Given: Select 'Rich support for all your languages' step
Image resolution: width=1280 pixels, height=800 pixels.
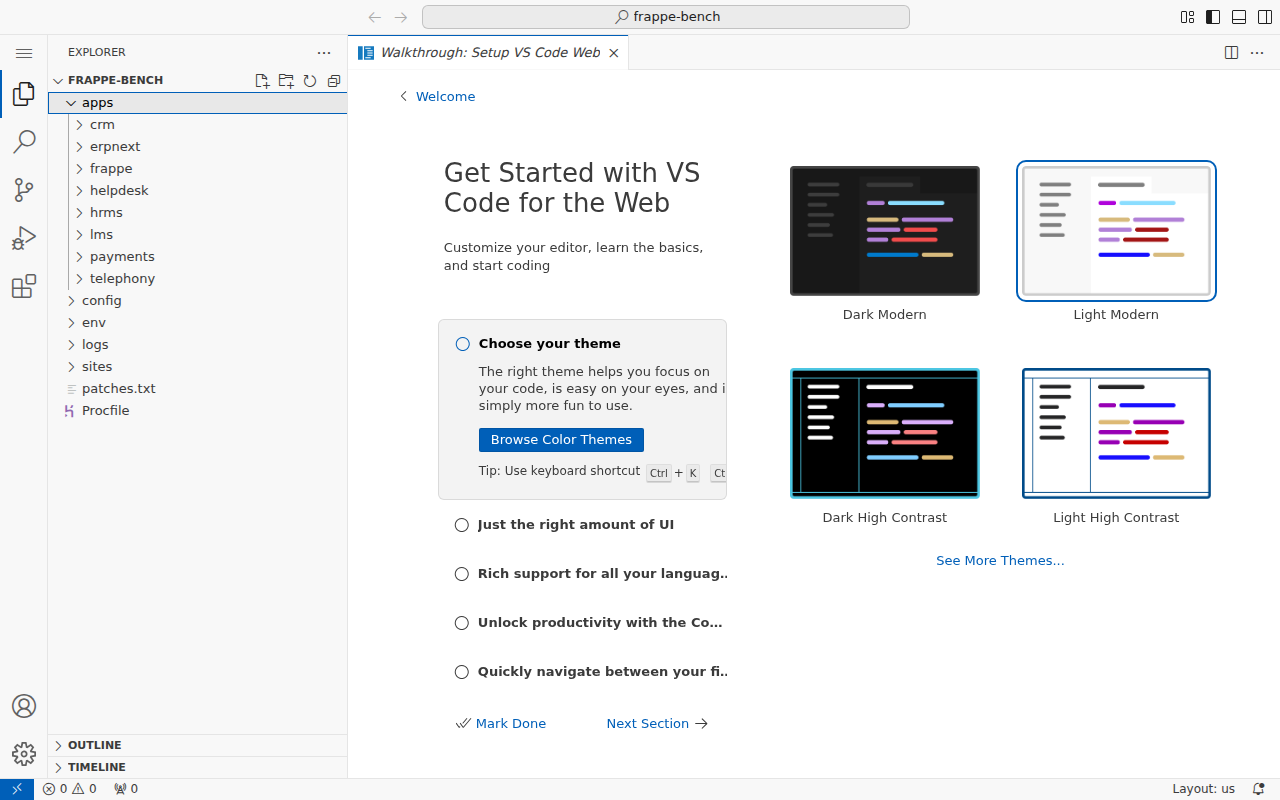Looking at the screenshot, I should (583, 574).
